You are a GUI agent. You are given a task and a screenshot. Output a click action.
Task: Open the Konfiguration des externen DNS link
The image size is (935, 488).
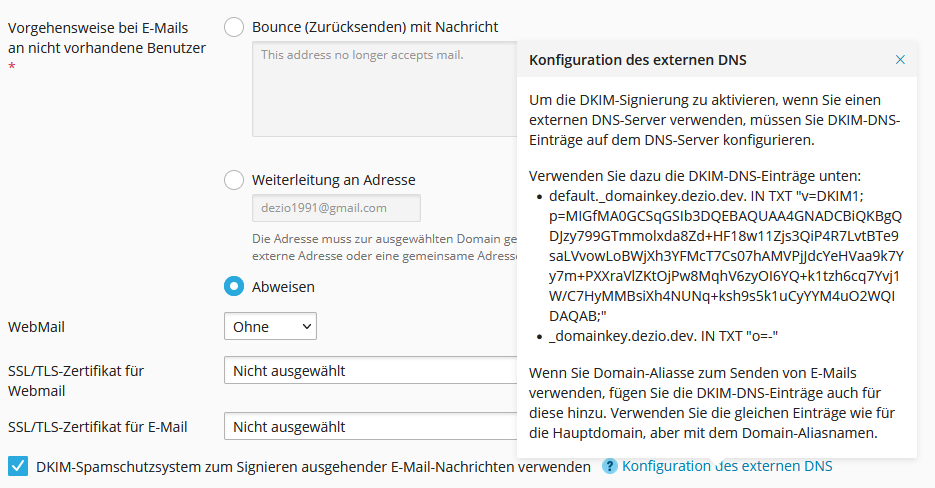click(727, 466)
